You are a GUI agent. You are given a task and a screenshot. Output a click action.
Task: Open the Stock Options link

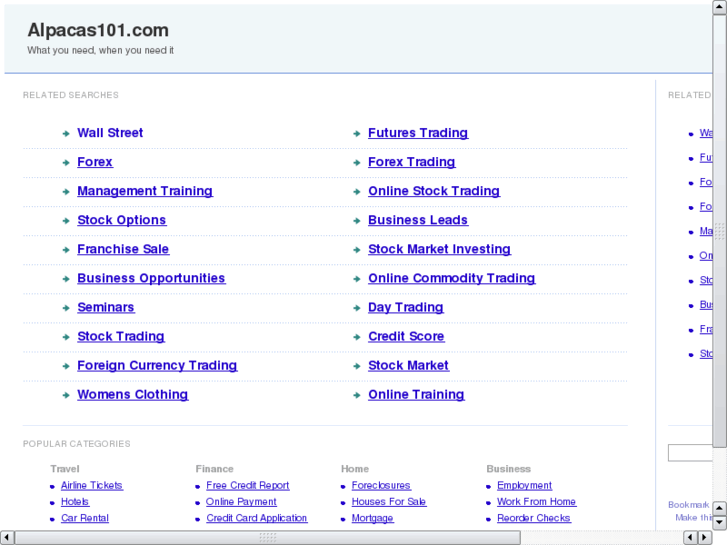point(121,220)
